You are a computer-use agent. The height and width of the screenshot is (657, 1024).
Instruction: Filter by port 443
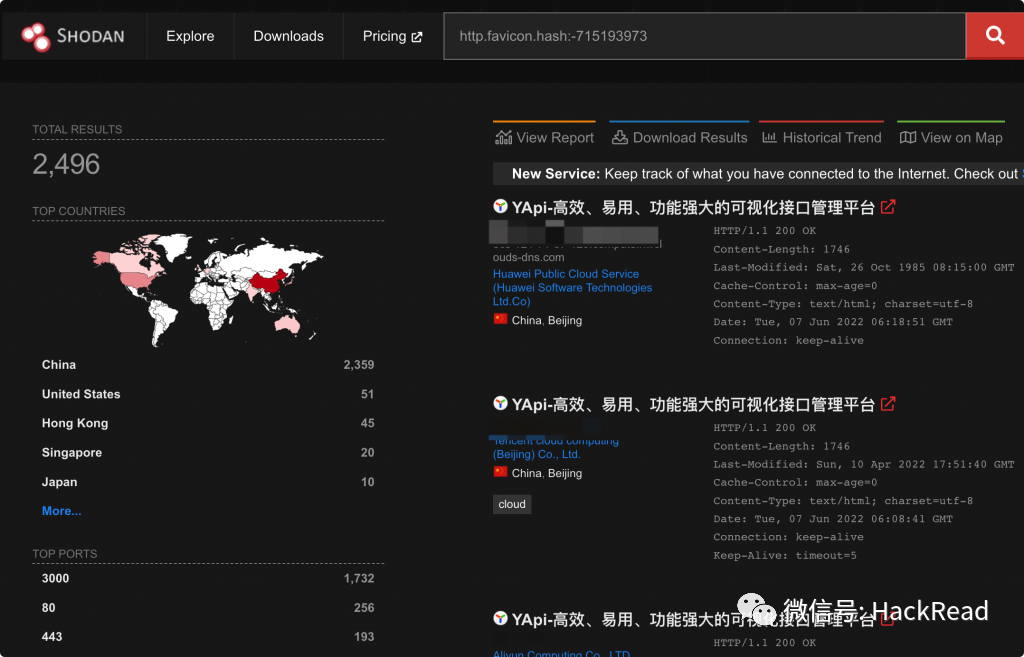[208, 637]
